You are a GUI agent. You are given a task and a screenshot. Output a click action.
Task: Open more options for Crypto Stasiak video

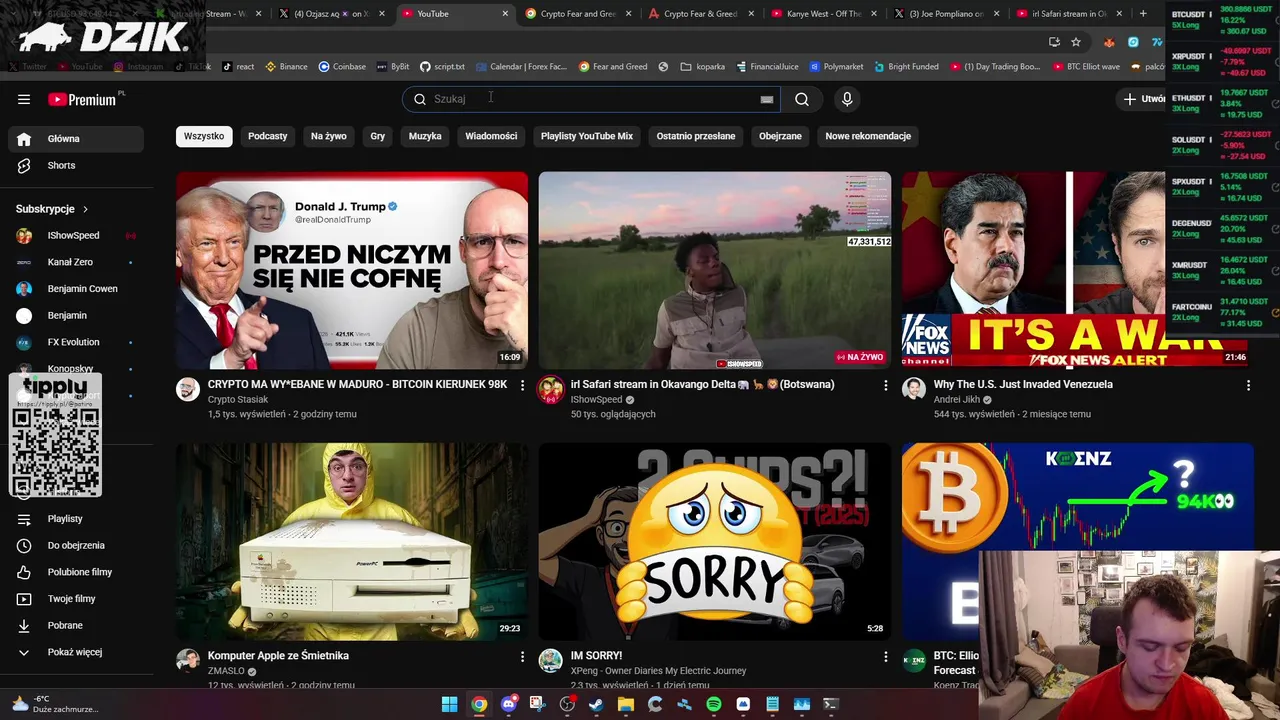(x=522, y=385)
